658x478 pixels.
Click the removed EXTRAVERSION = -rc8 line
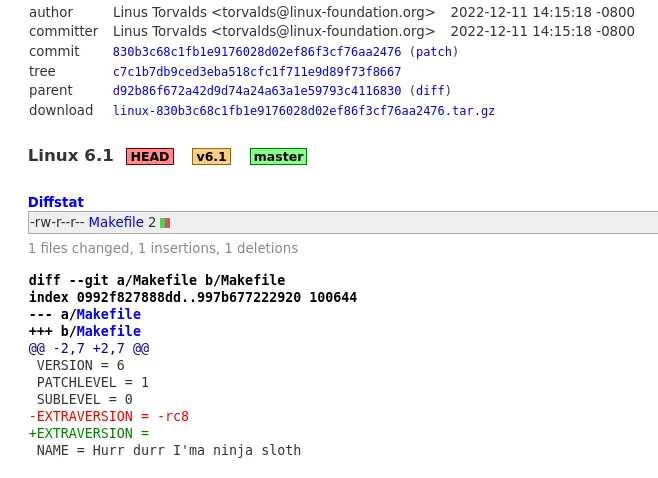click(x=109, y=416)
